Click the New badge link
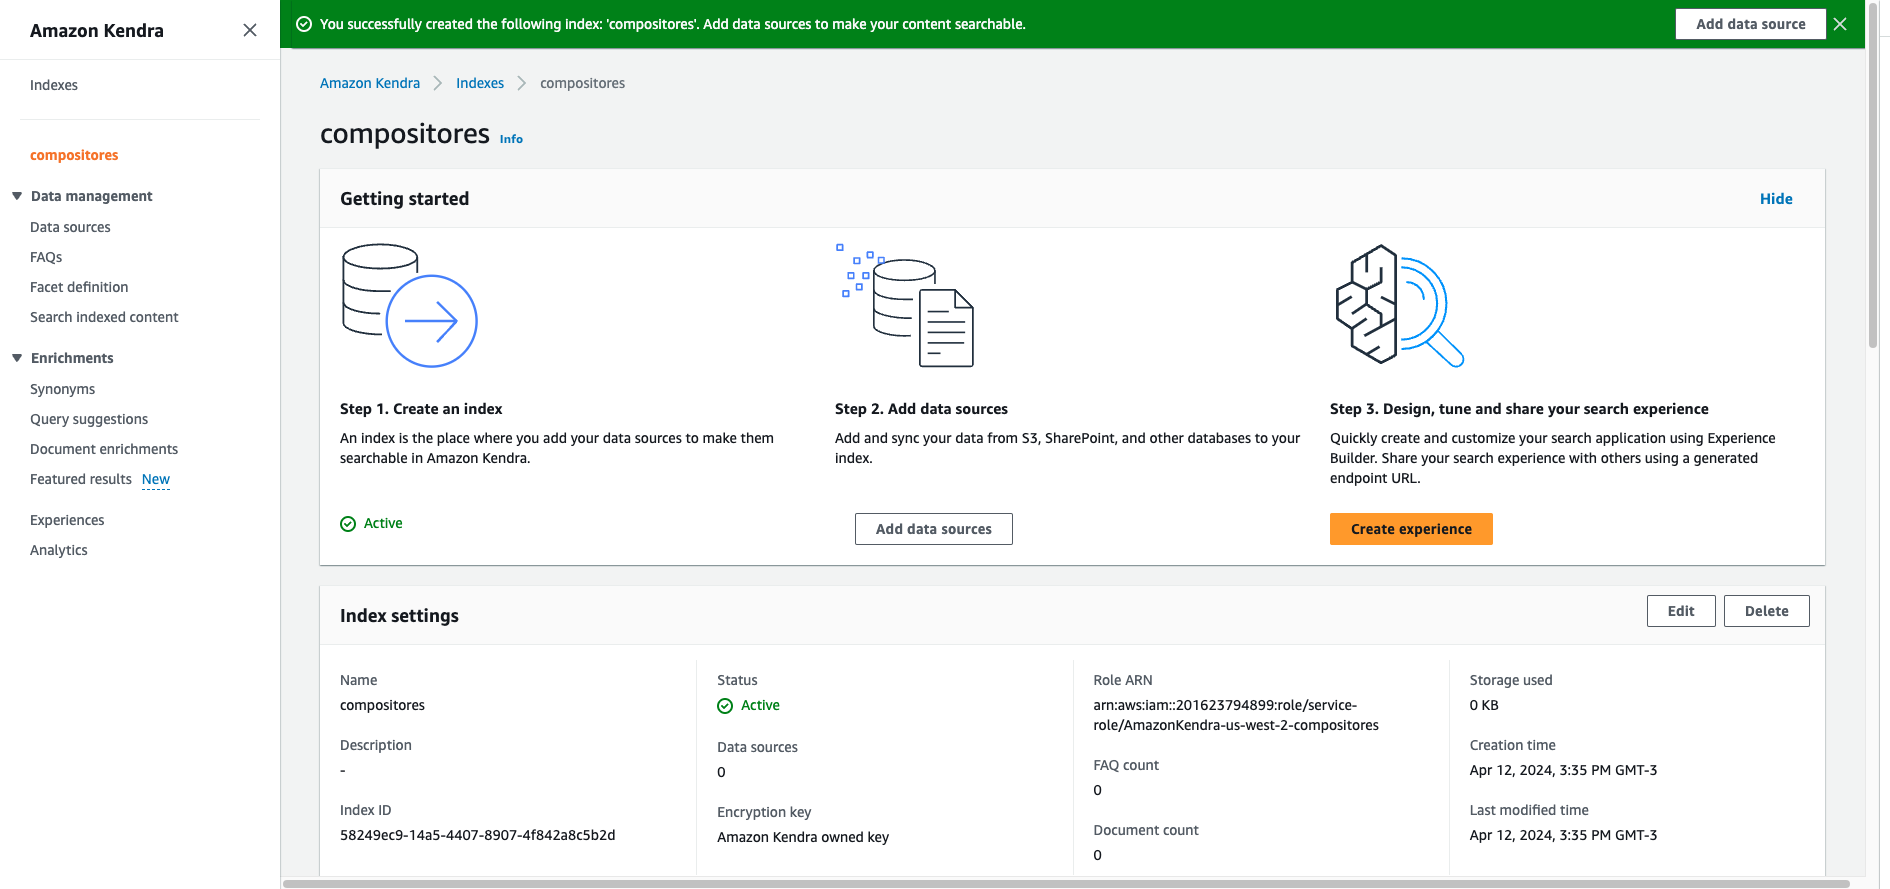The image size is (1890, 889). (156, 479)
